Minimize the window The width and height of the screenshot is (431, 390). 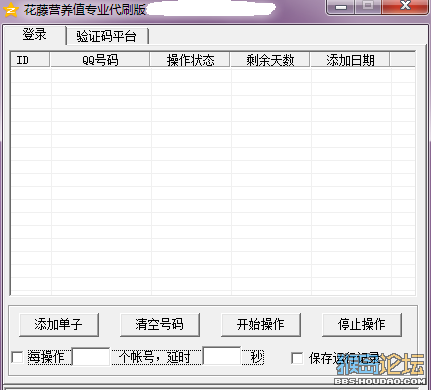click(341, 7)
